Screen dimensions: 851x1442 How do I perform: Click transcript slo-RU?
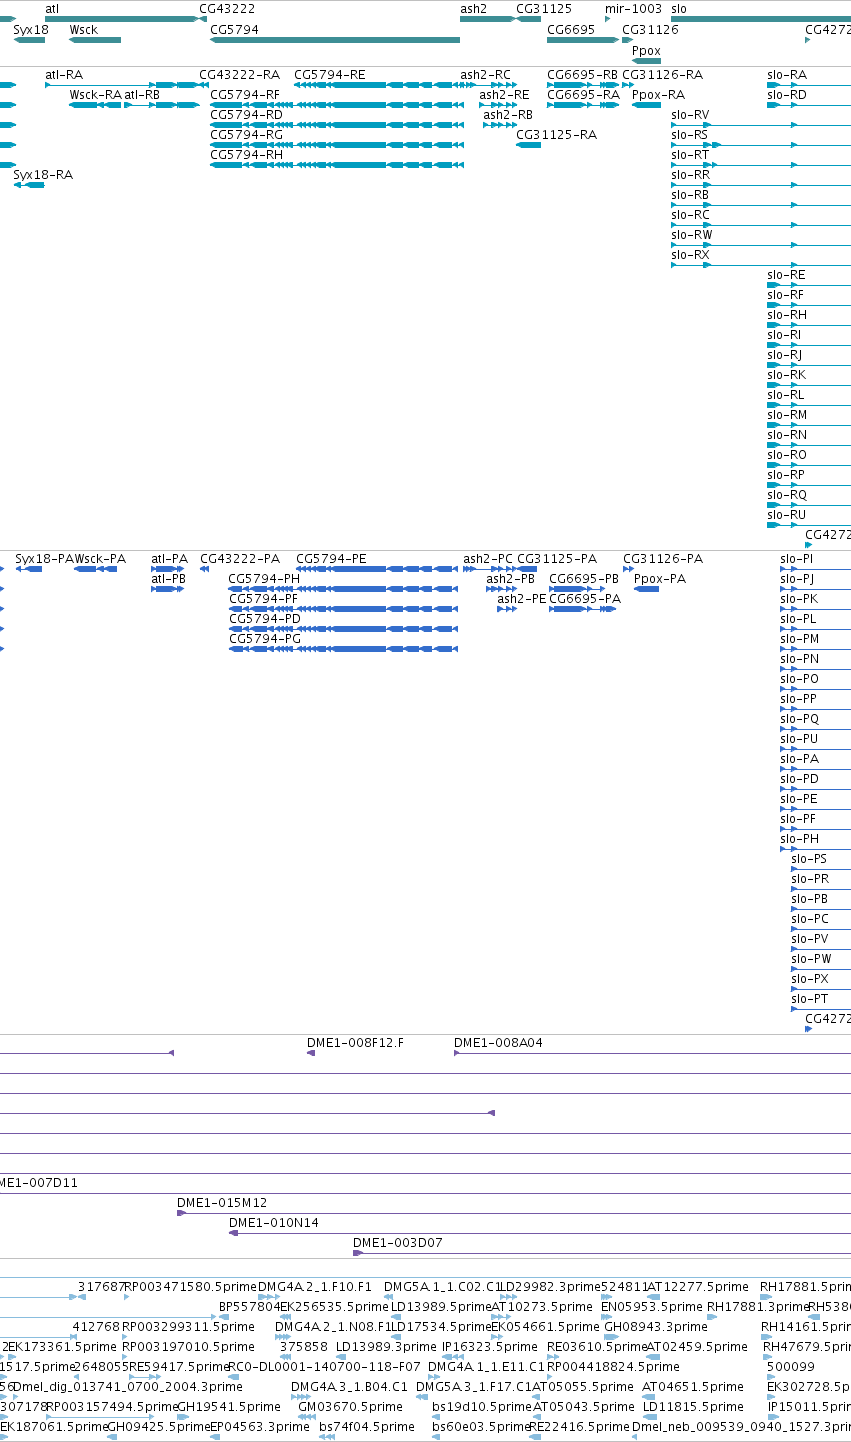pos(786,515)
